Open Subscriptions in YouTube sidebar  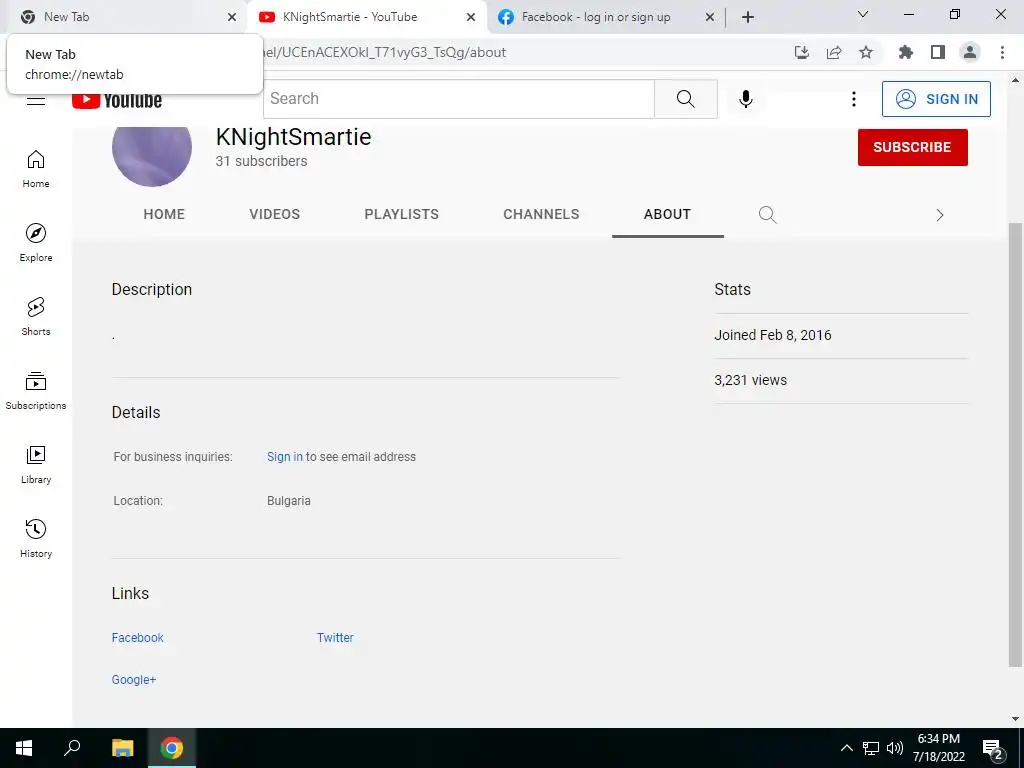36,391
